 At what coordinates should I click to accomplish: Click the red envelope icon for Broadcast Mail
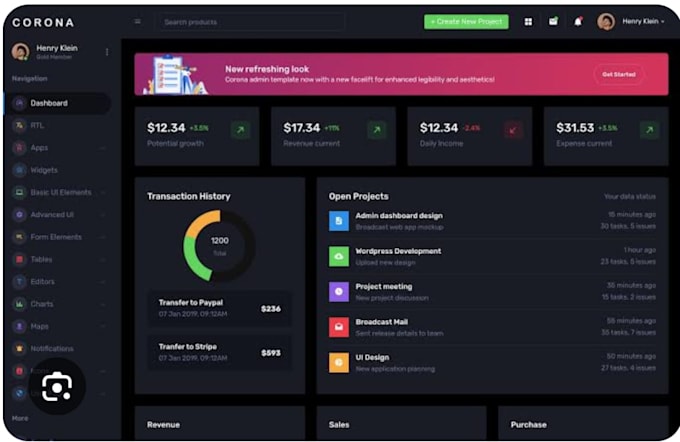(x=339, y=327)
